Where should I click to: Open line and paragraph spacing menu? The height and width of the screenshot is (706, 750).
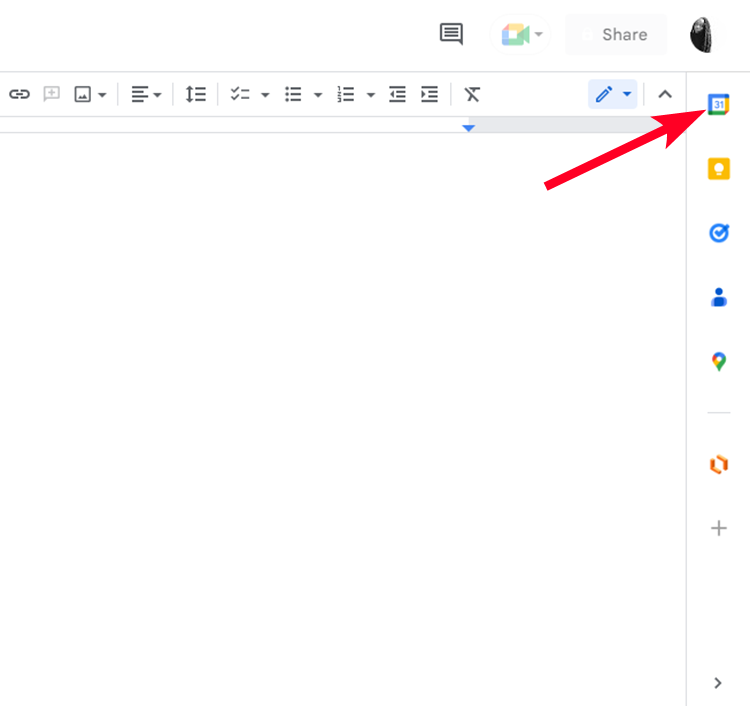195,94
